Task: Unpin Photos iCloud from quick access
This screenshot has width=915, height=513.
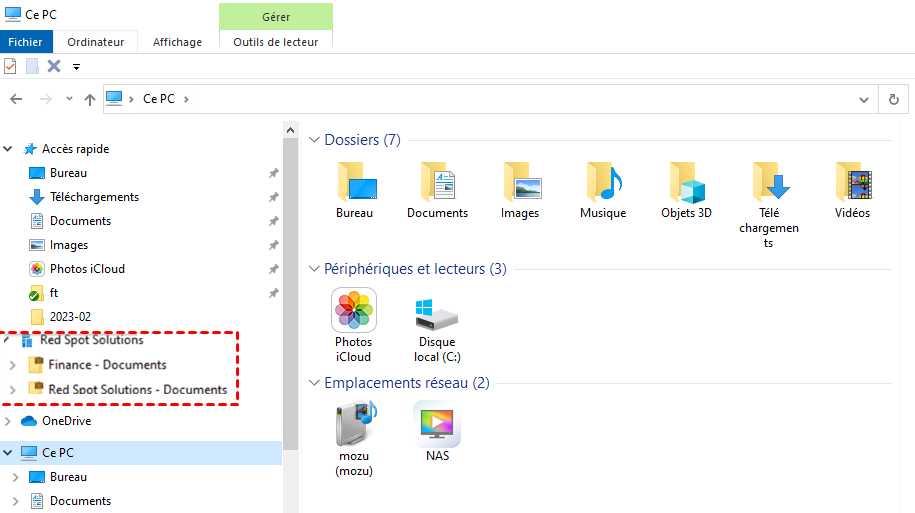Action: coord(273,269)
